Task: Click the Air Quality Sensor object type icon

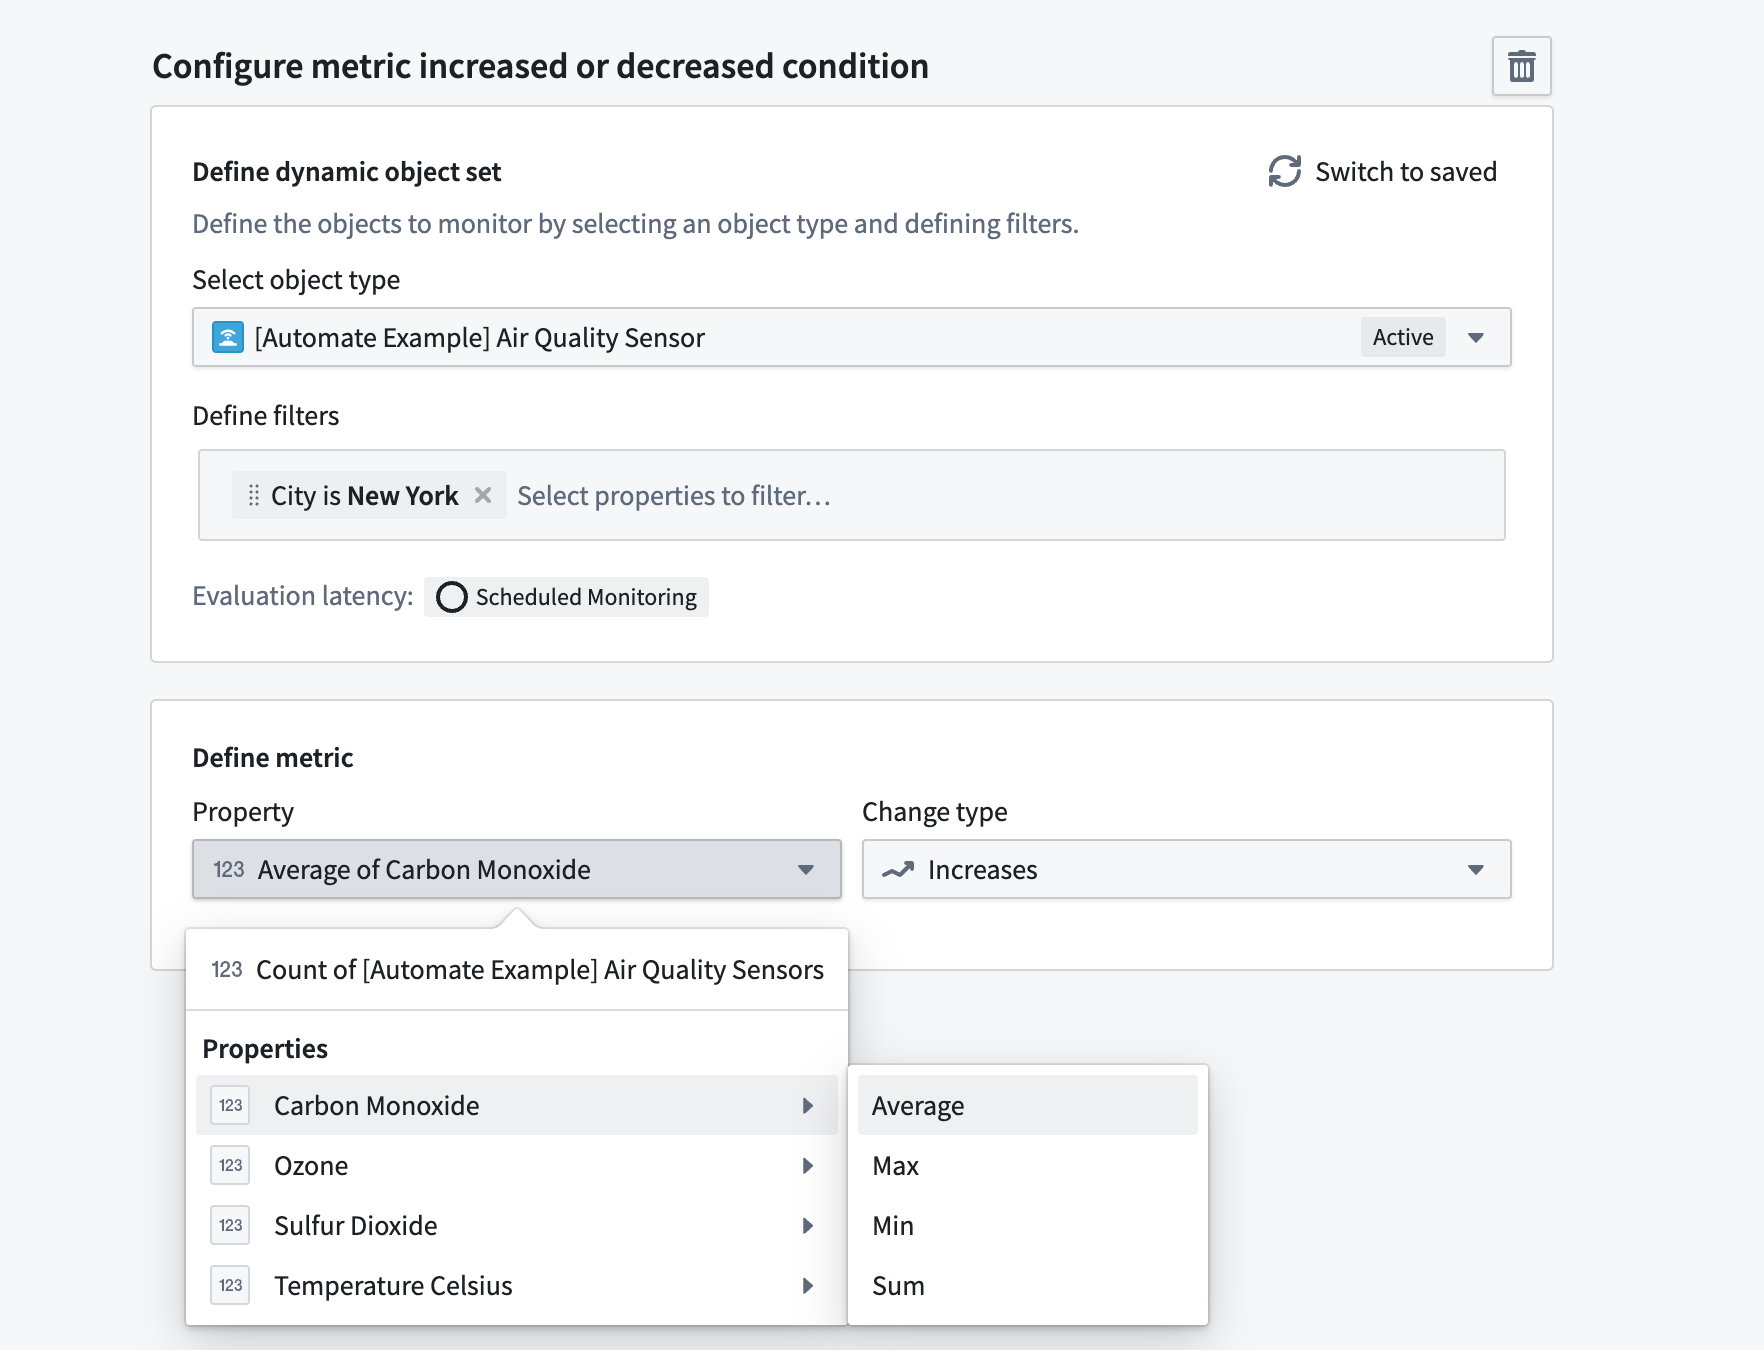Action: pos(228,337)
